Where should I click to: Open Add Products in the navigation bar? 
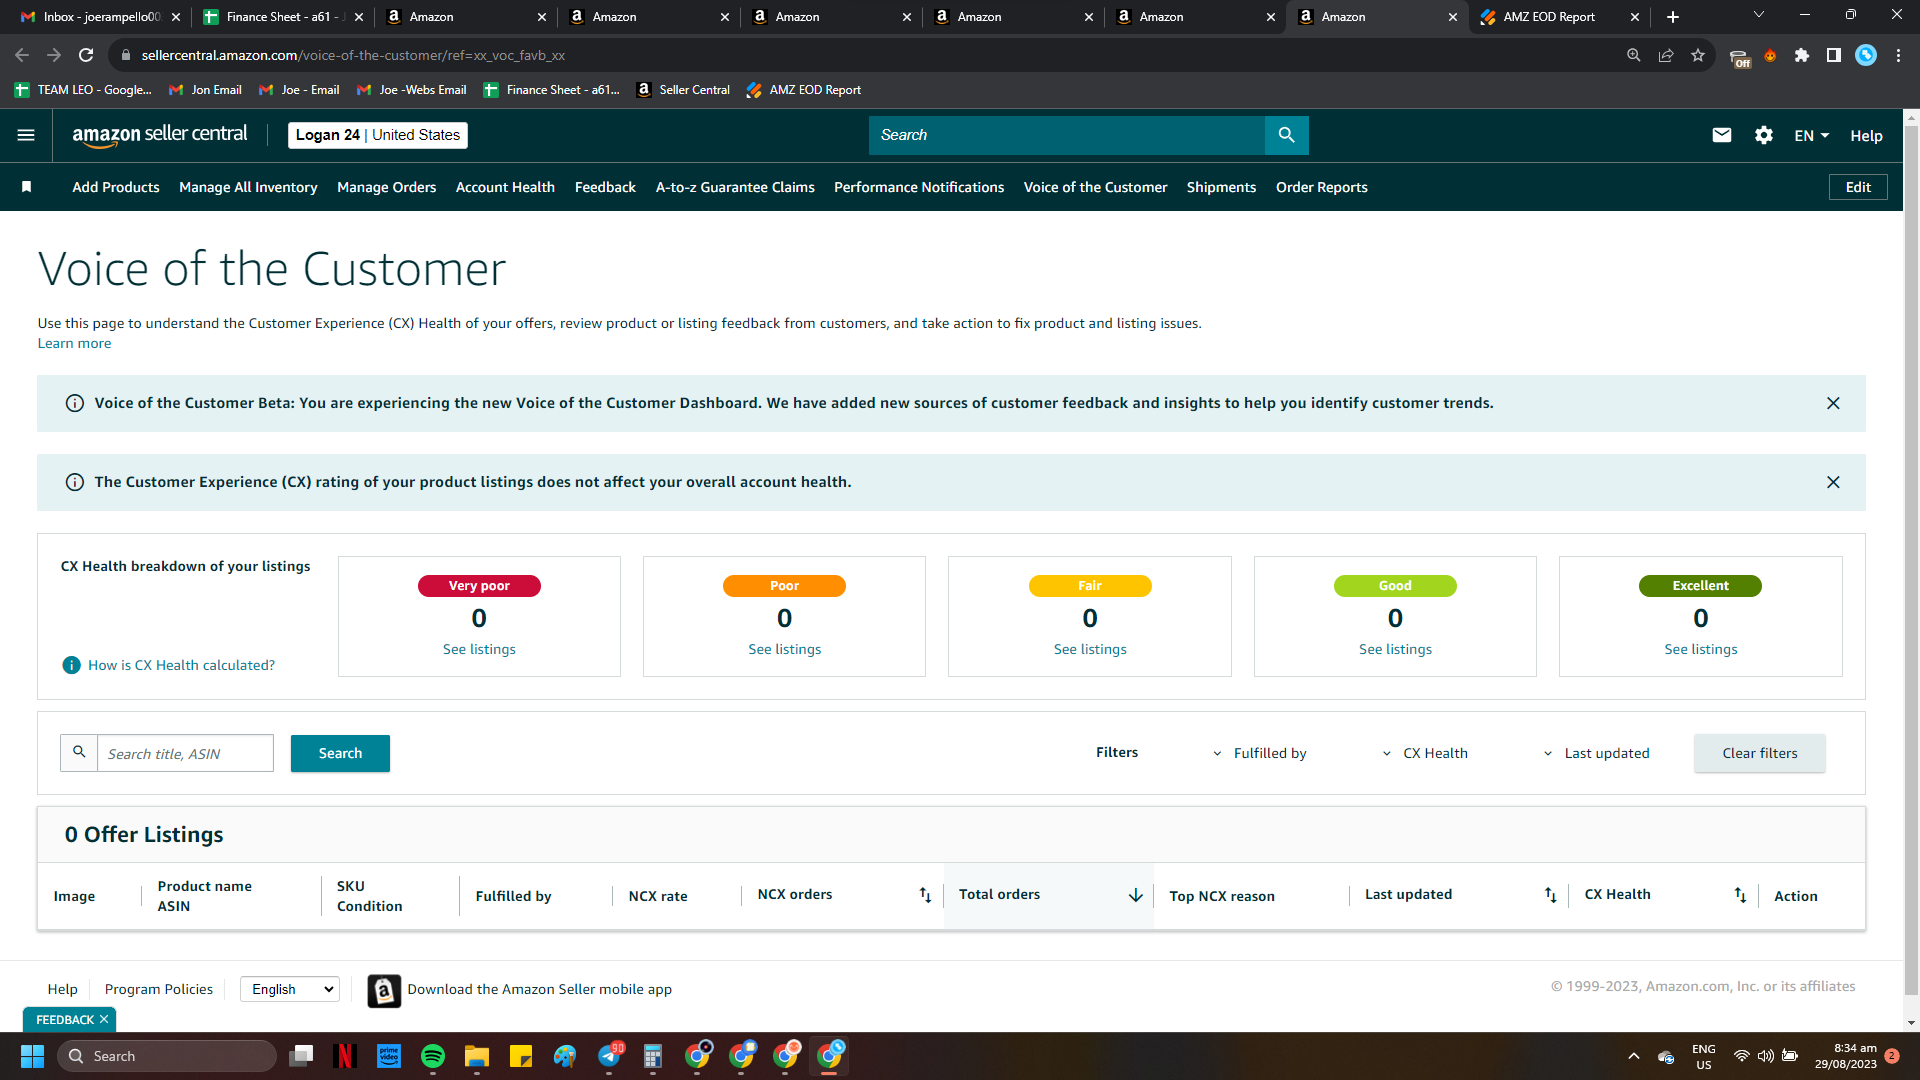[116, 187]
